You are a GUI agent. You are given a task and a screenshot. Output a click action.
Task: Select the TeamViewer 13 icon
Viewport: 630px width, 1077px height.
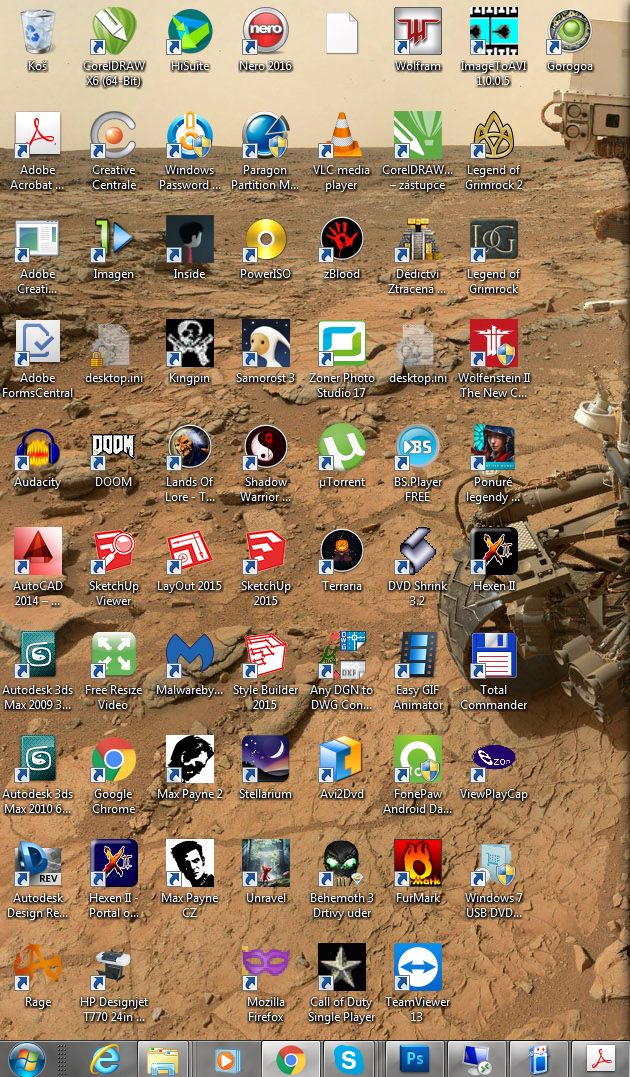pos(417,968)
